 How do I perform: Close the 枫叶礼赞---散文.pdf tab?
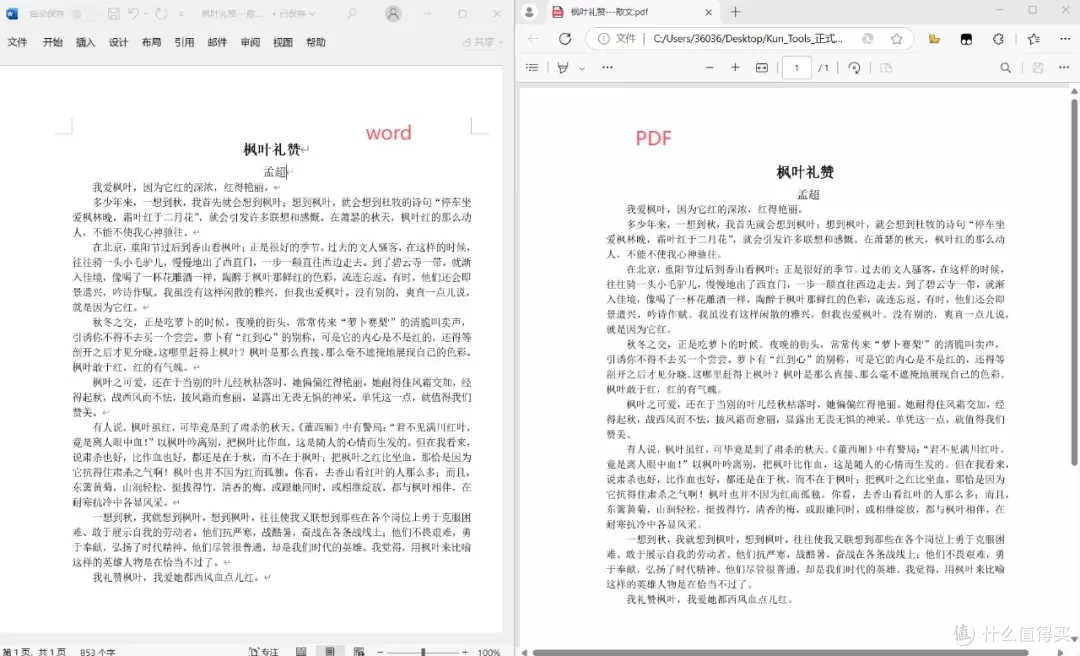click(x=709, y=12)
